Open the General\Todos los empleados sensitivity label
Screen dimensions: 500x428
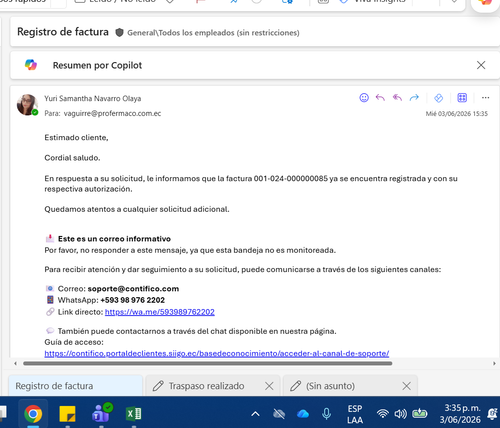[x=213, y=33]
